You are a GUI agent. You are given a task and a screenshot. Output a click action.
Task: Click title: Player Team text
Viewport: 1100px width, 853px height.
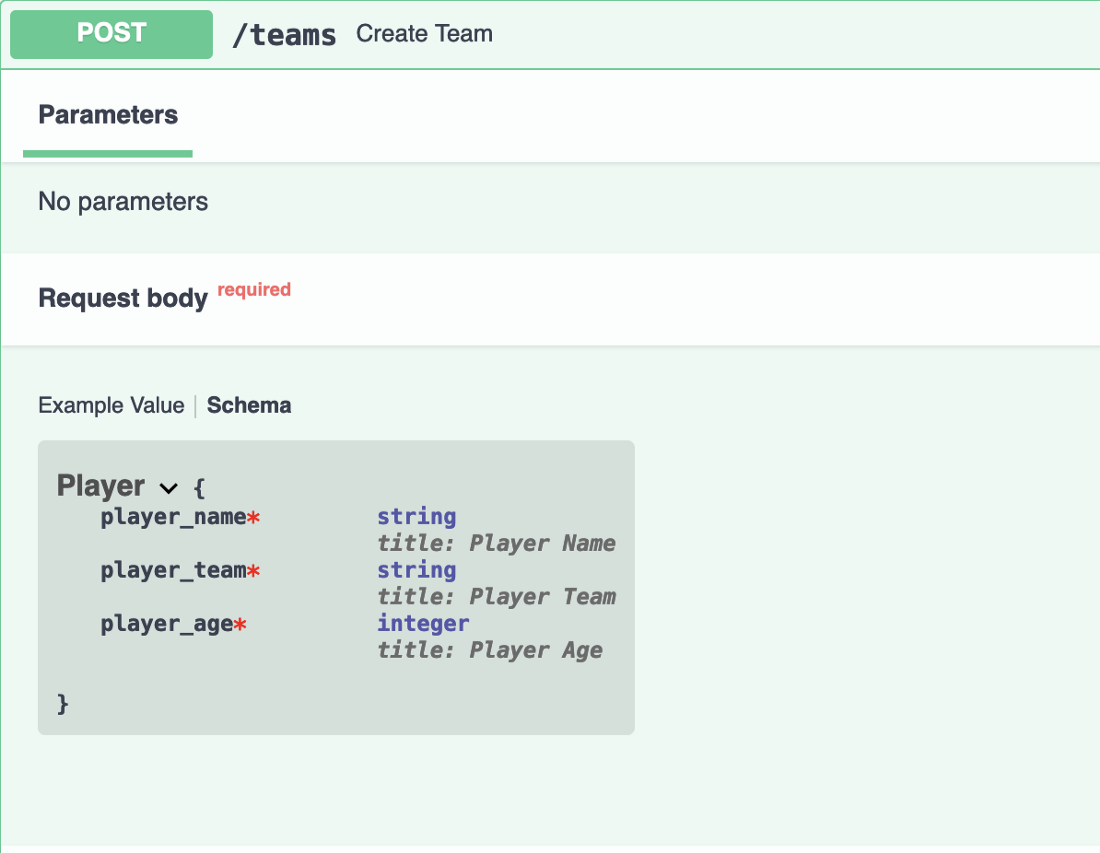[496, 596]
